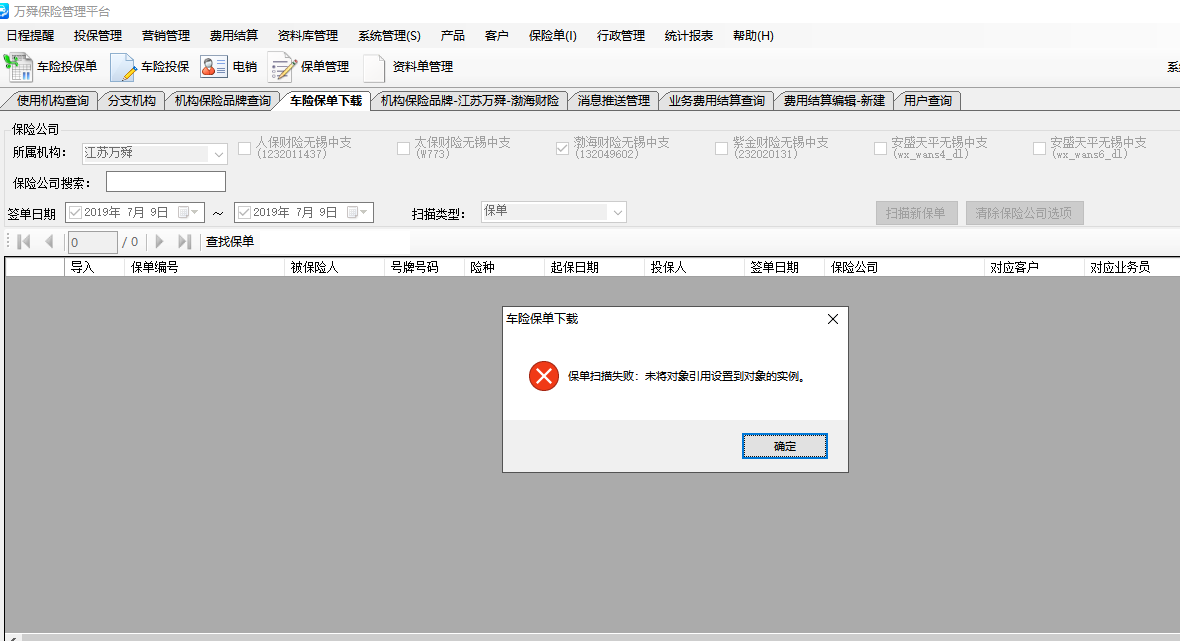Toggle 安盛天平无锡中支 wx_wans6_dl checkbox

[x=1039, y=149]
